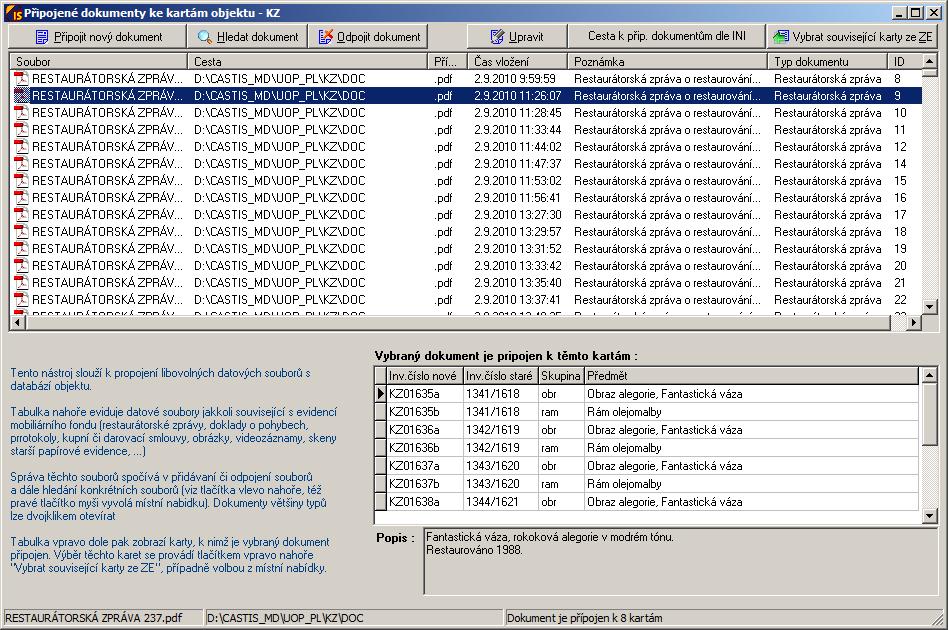The height and width of the screenshot is (630, 948).
Task: Sort by the Cesta column header
Action: 307,61
